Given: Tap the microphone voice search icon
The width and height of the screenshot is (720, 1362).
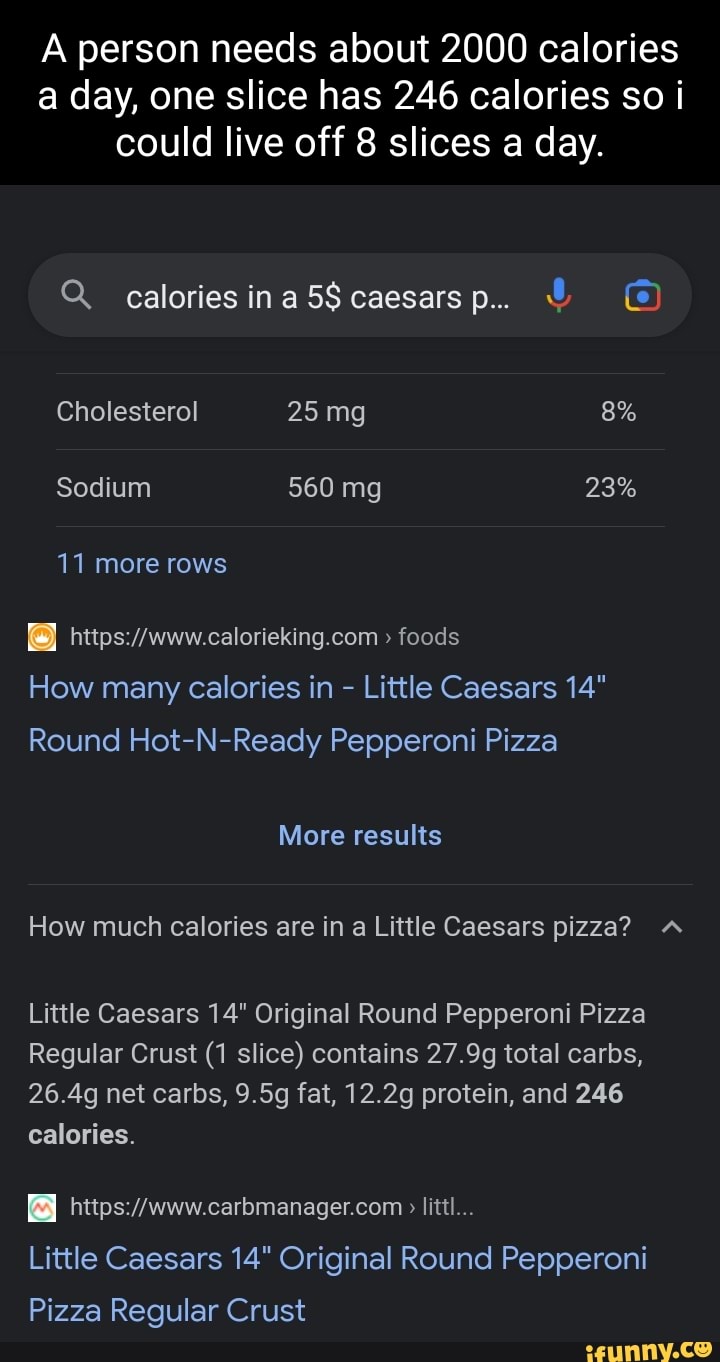Looking at the screenshot, I should click(x=560, y=296).
